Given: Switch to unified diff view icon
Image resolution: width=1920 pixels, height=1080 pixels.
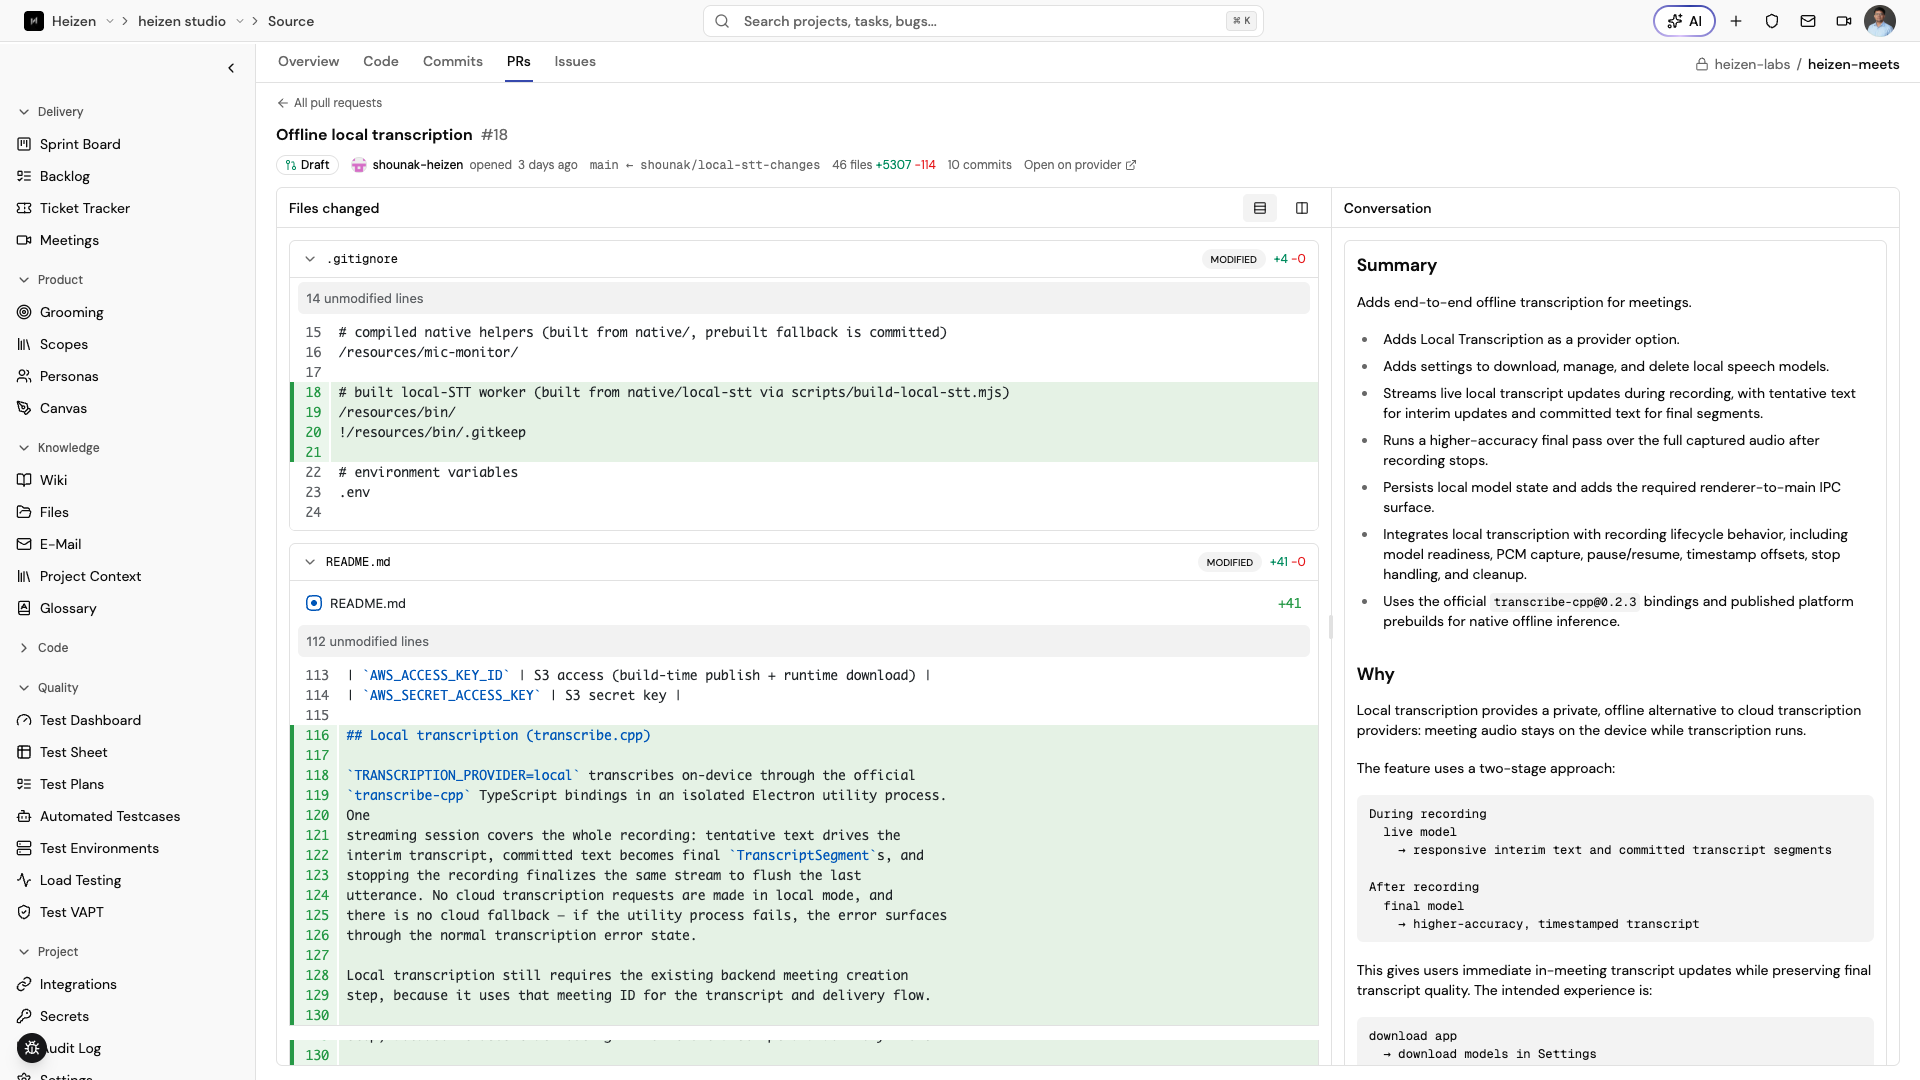Looking at the screenshot, I should (1260, 208).
